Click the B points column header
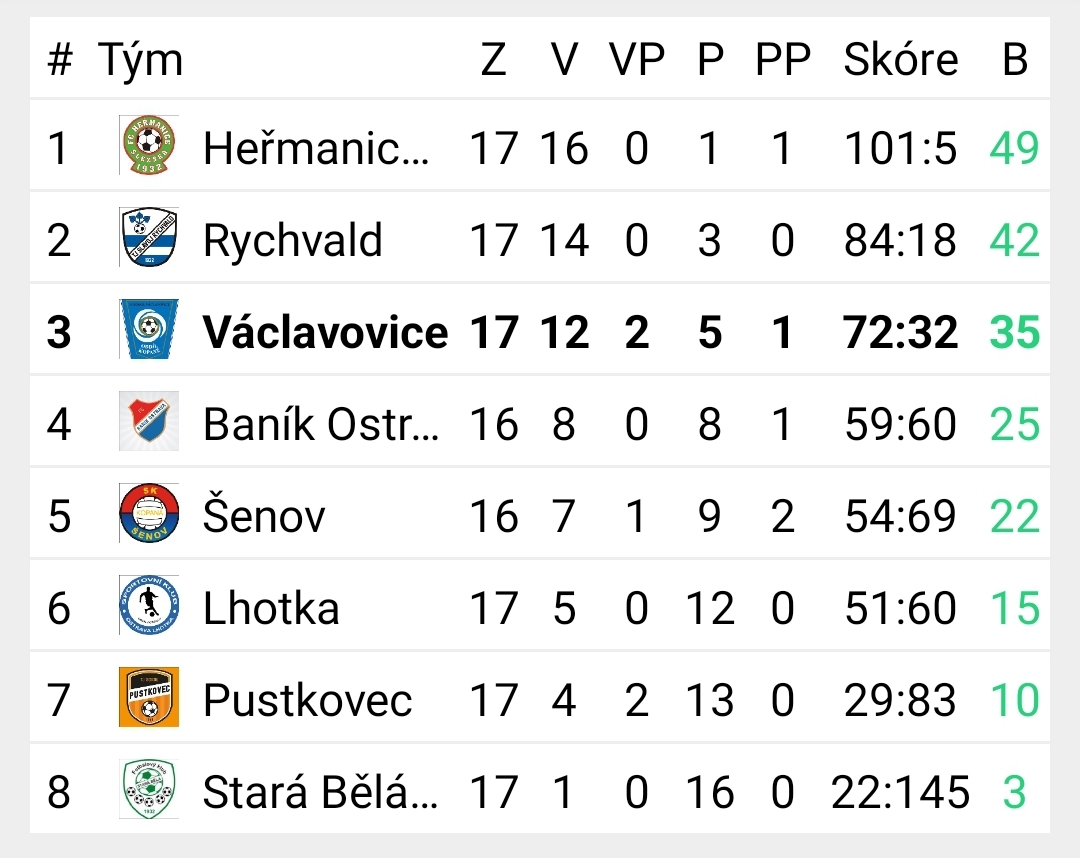 tap(1015, 59)
